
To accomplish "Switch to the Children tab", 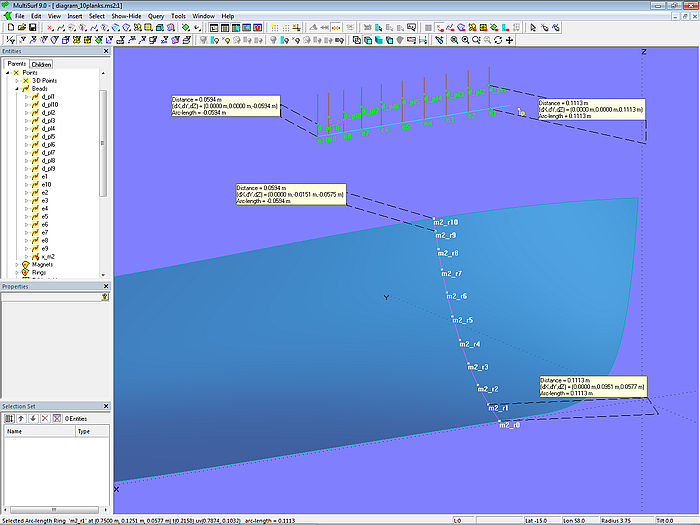I will point(42,64).
